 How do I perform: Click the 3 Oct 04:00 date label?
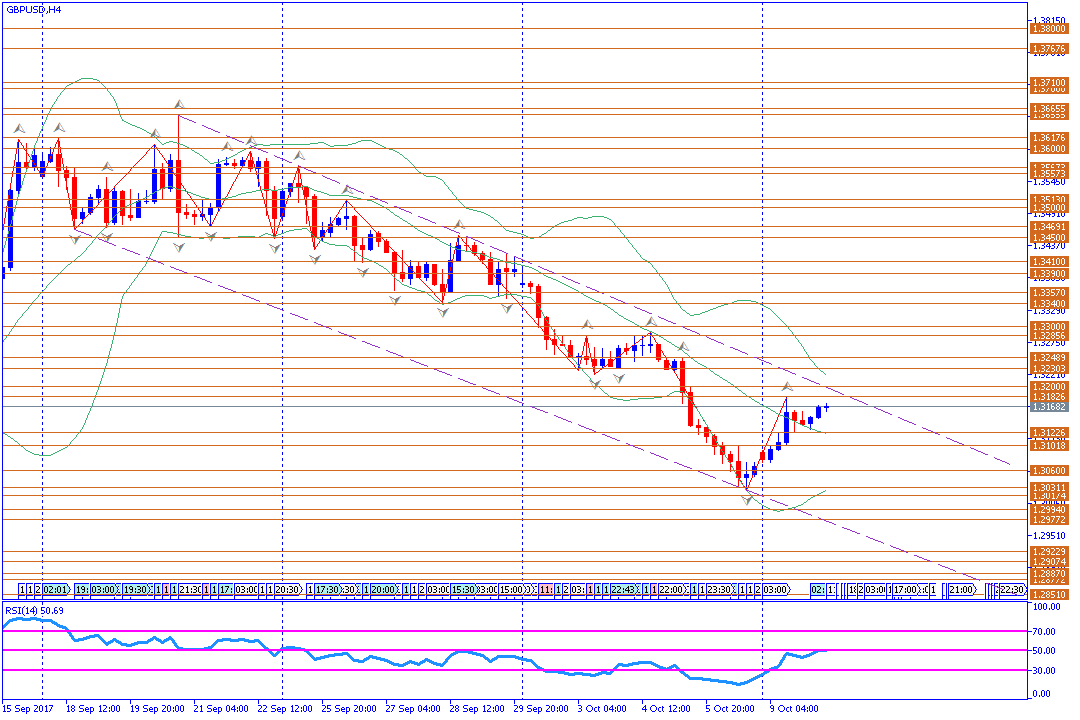click(603, 708)
